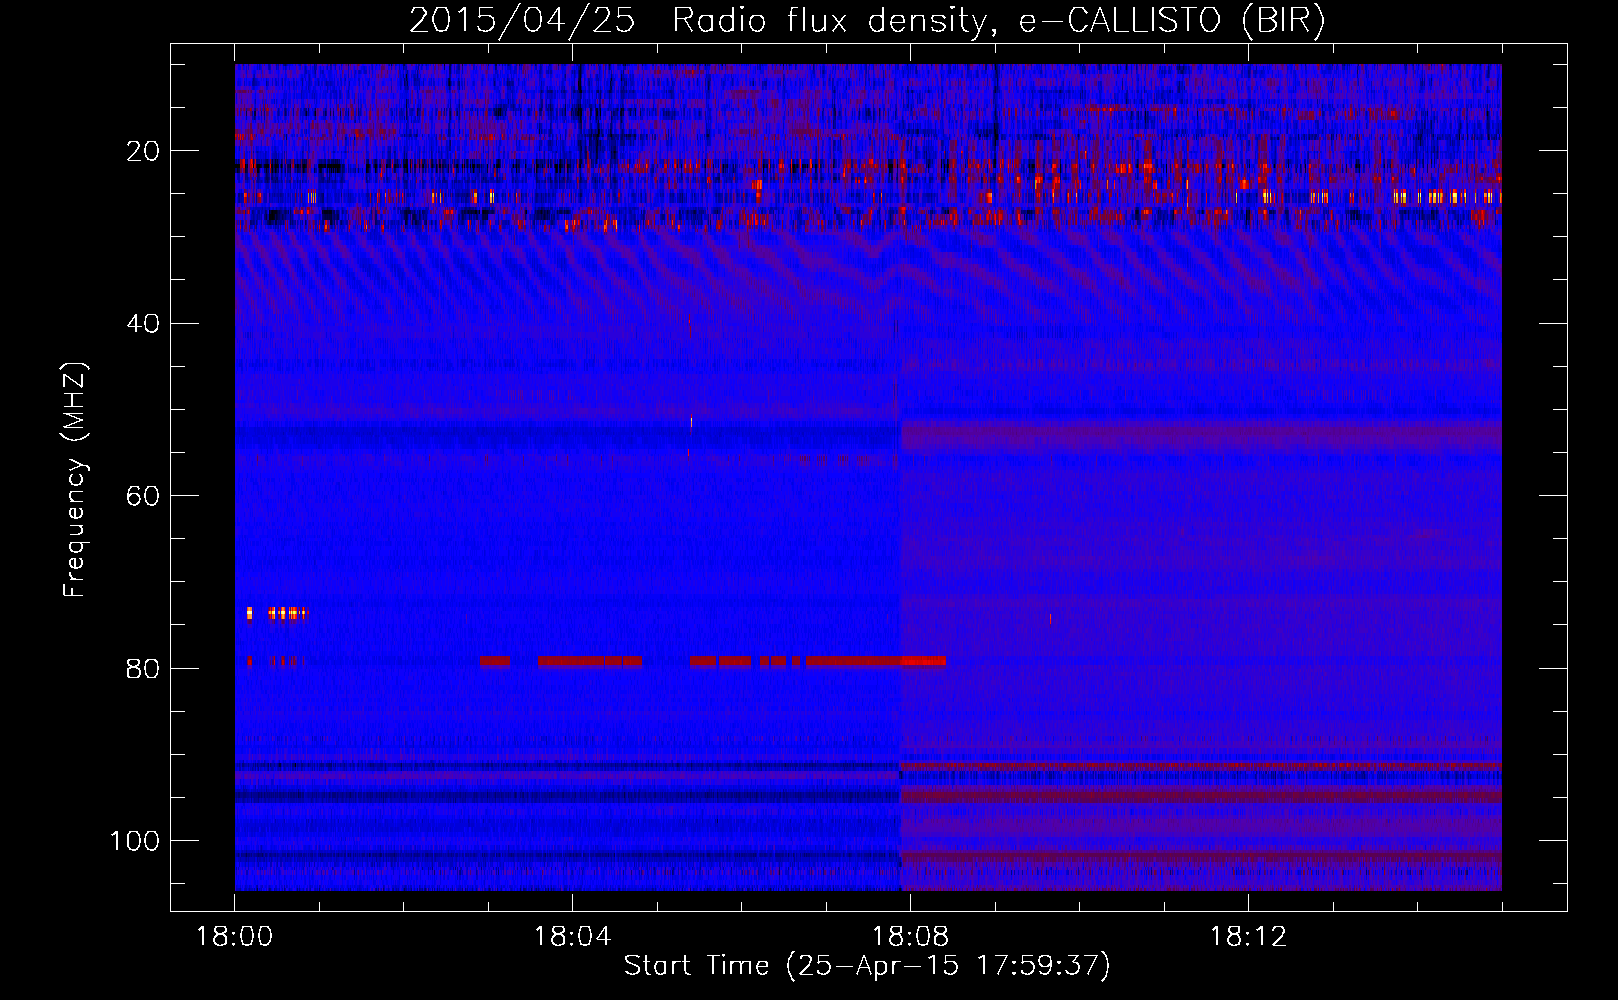This screenshot has height=1000, width=1618.
Task: Click the yellow-red burst near 74 MHz at 18:00
Action: (x=277, y=613)
